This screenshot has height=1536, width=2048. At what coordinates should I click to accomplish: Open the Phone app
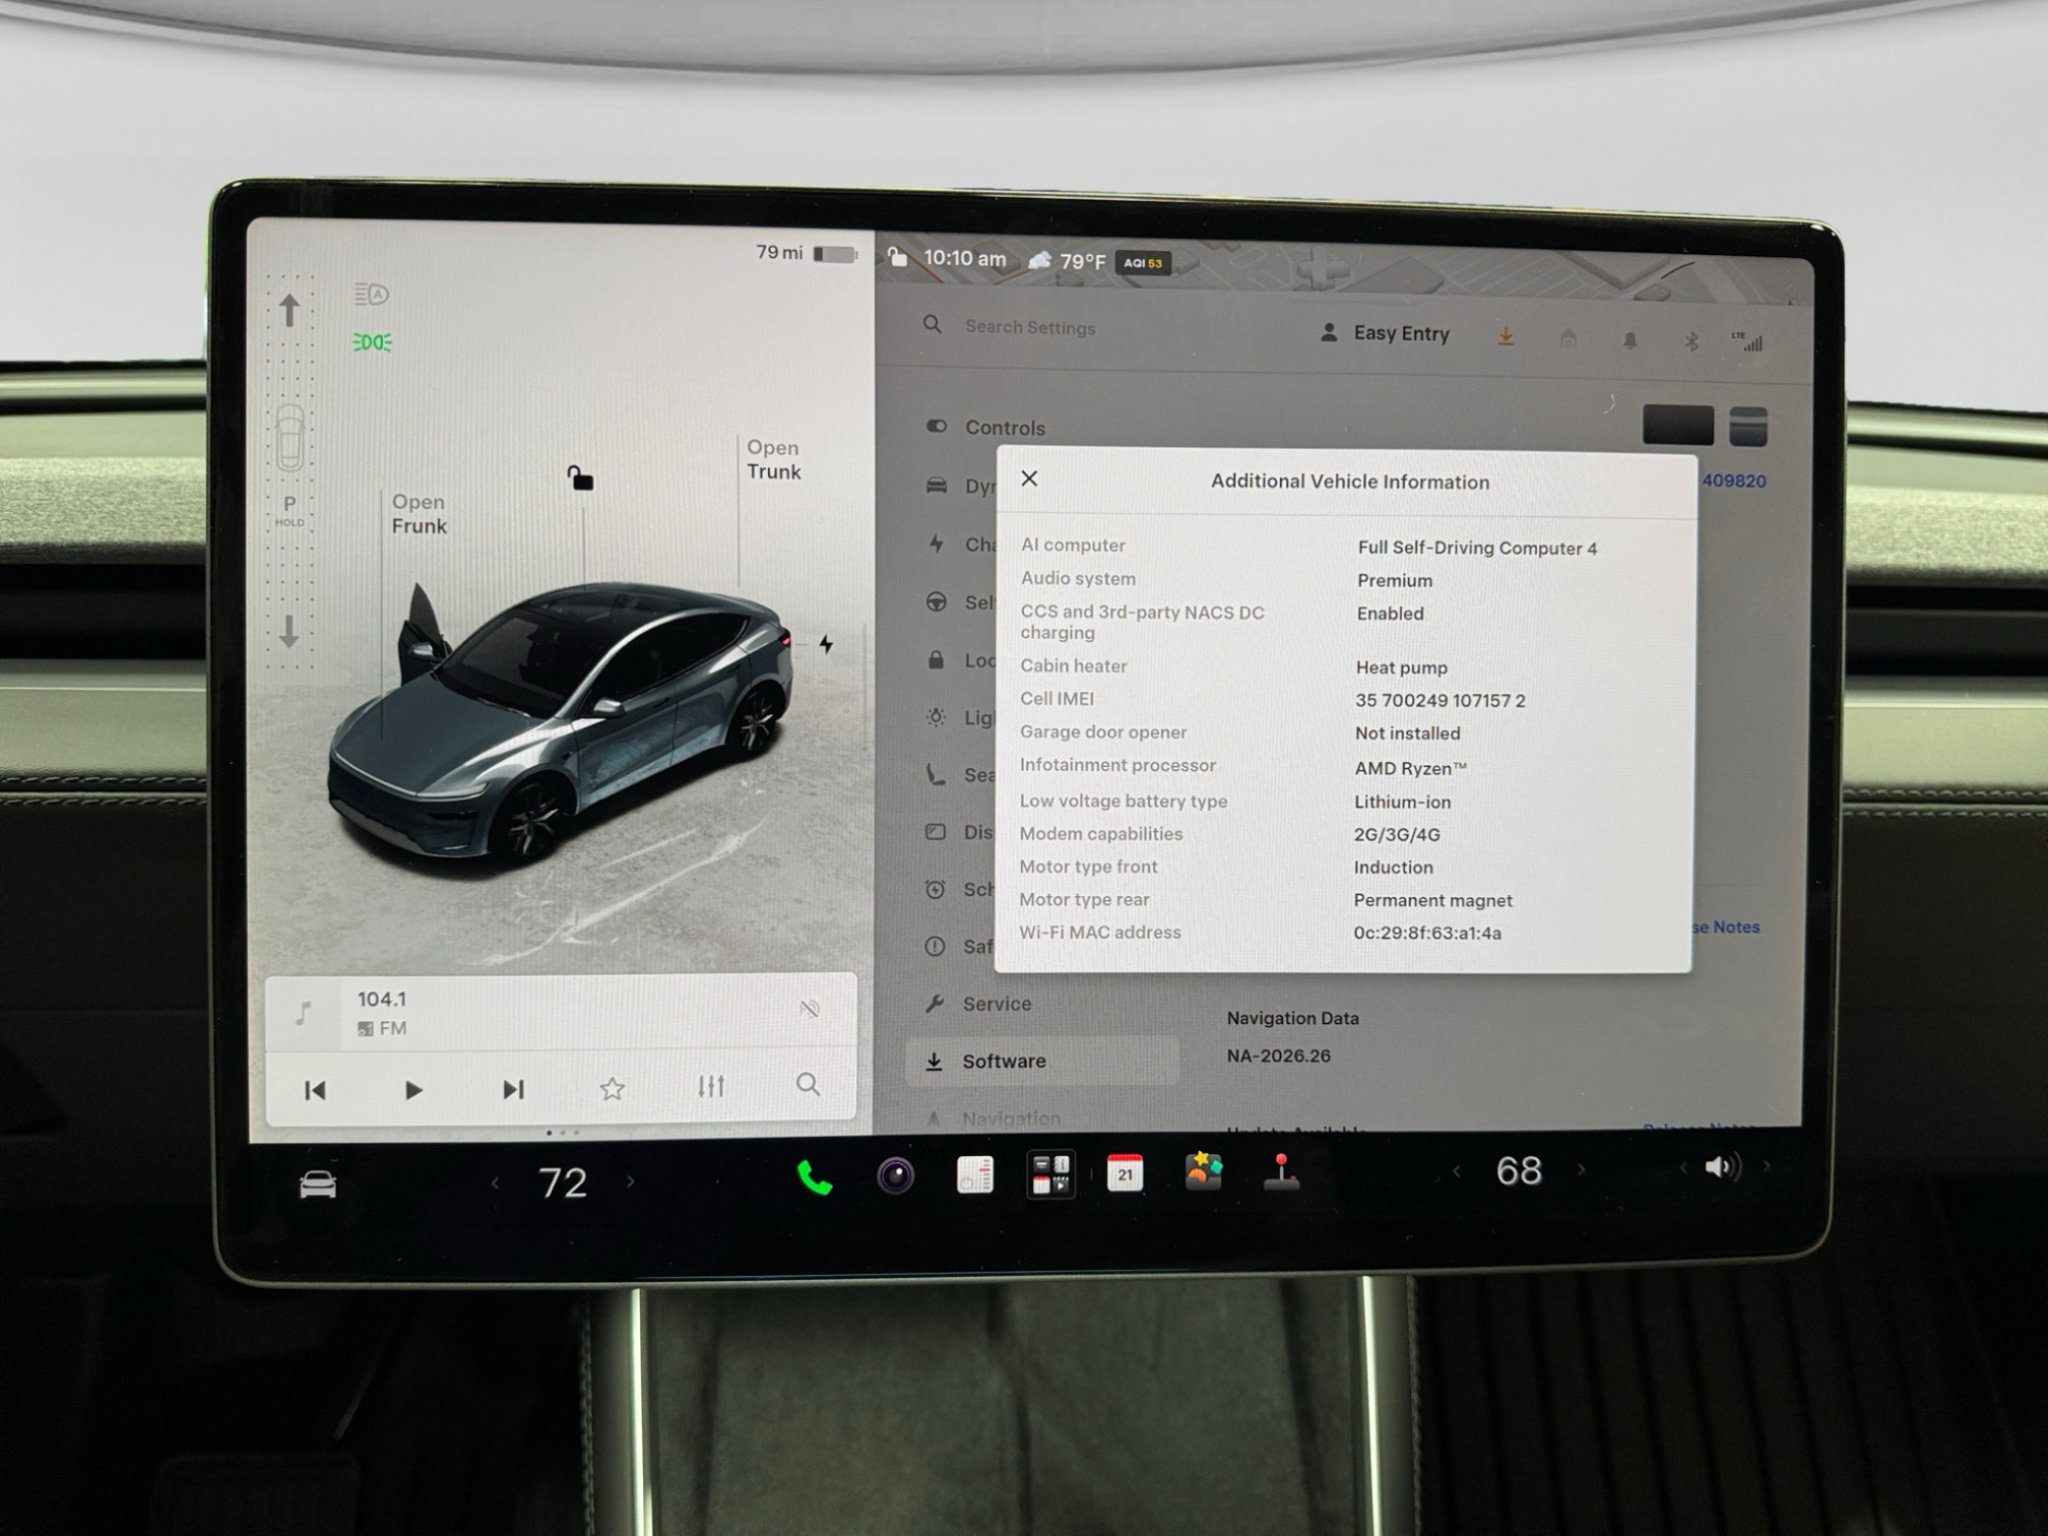pyautogui.click(x=815, y=1179)
